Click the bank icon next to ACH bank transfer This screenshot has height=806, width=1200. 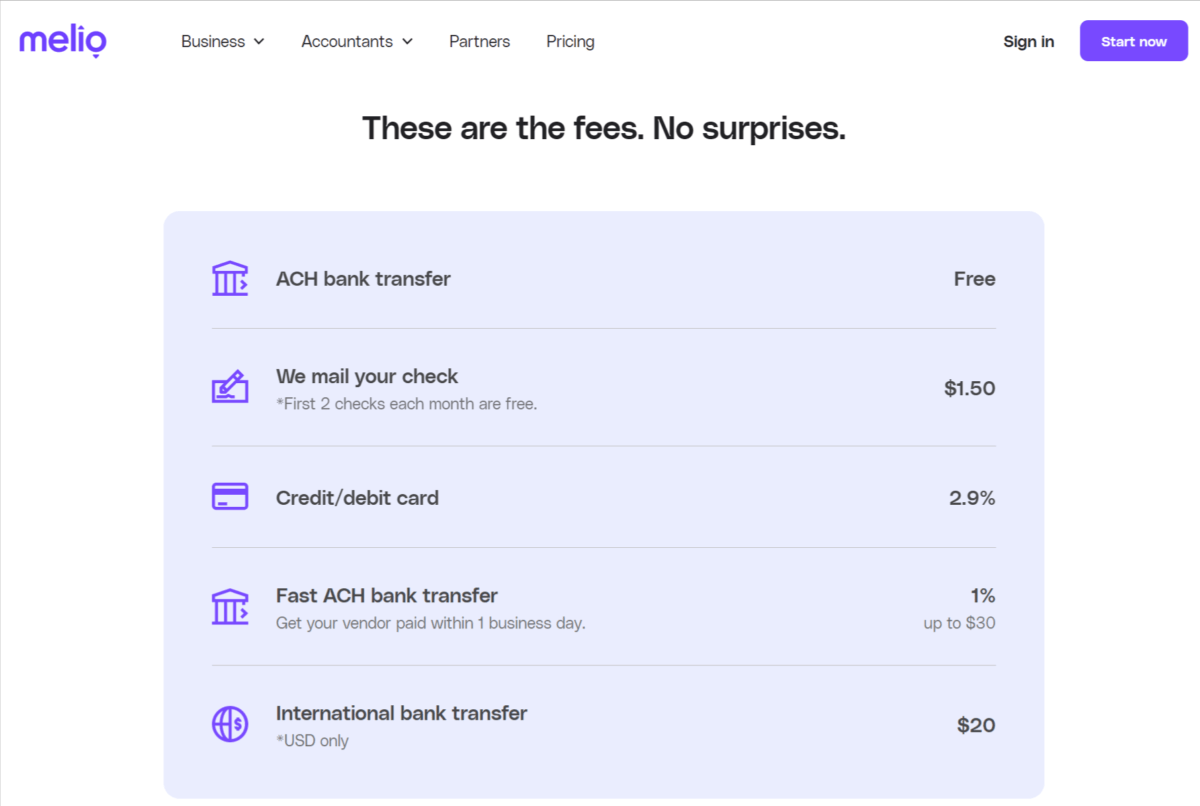point(230,278)
